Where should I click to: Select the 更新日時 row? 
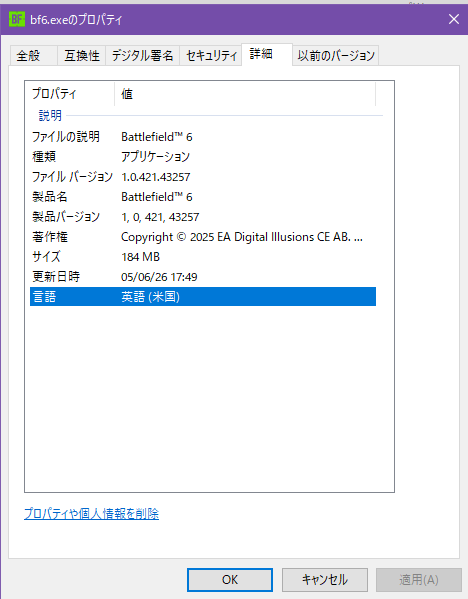click(203, 277)
